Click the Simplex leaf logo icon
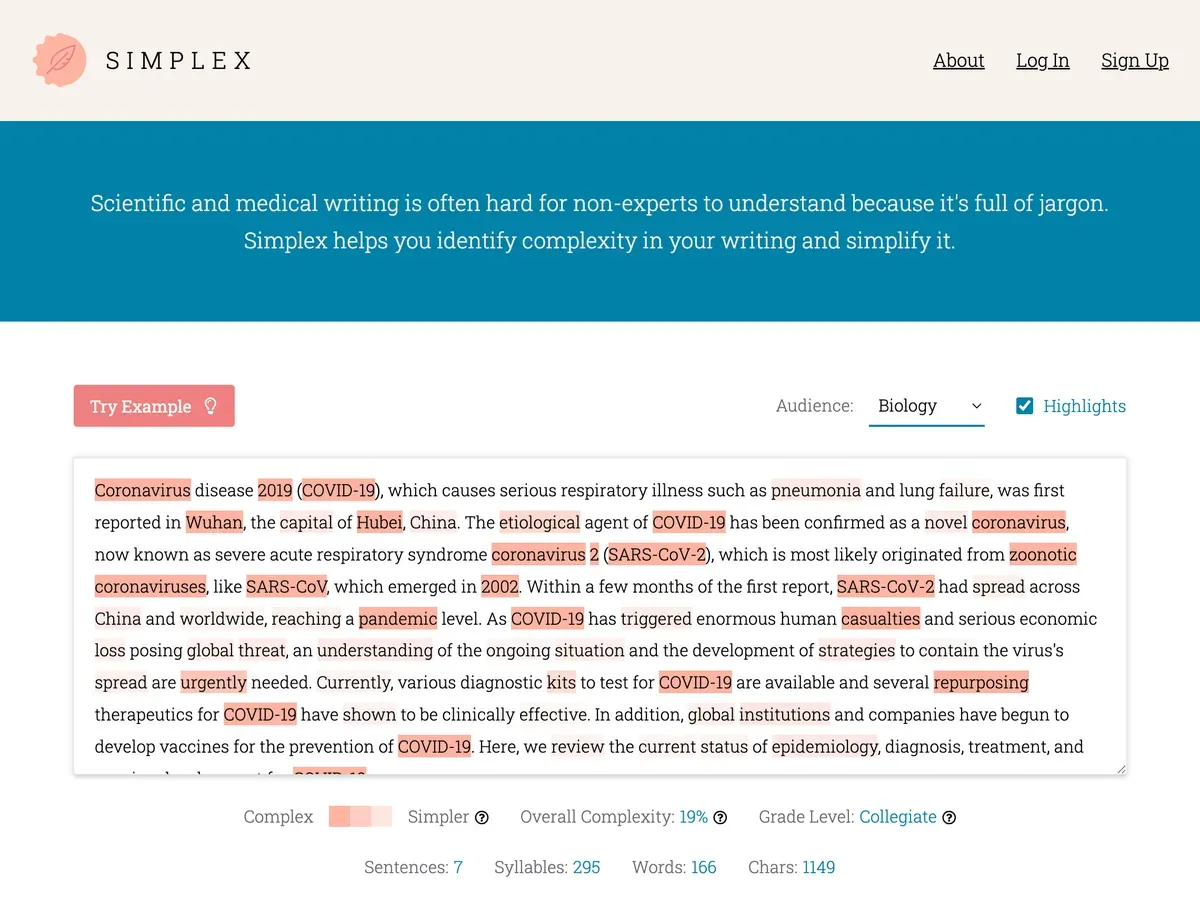 click(x=59, y=60)
